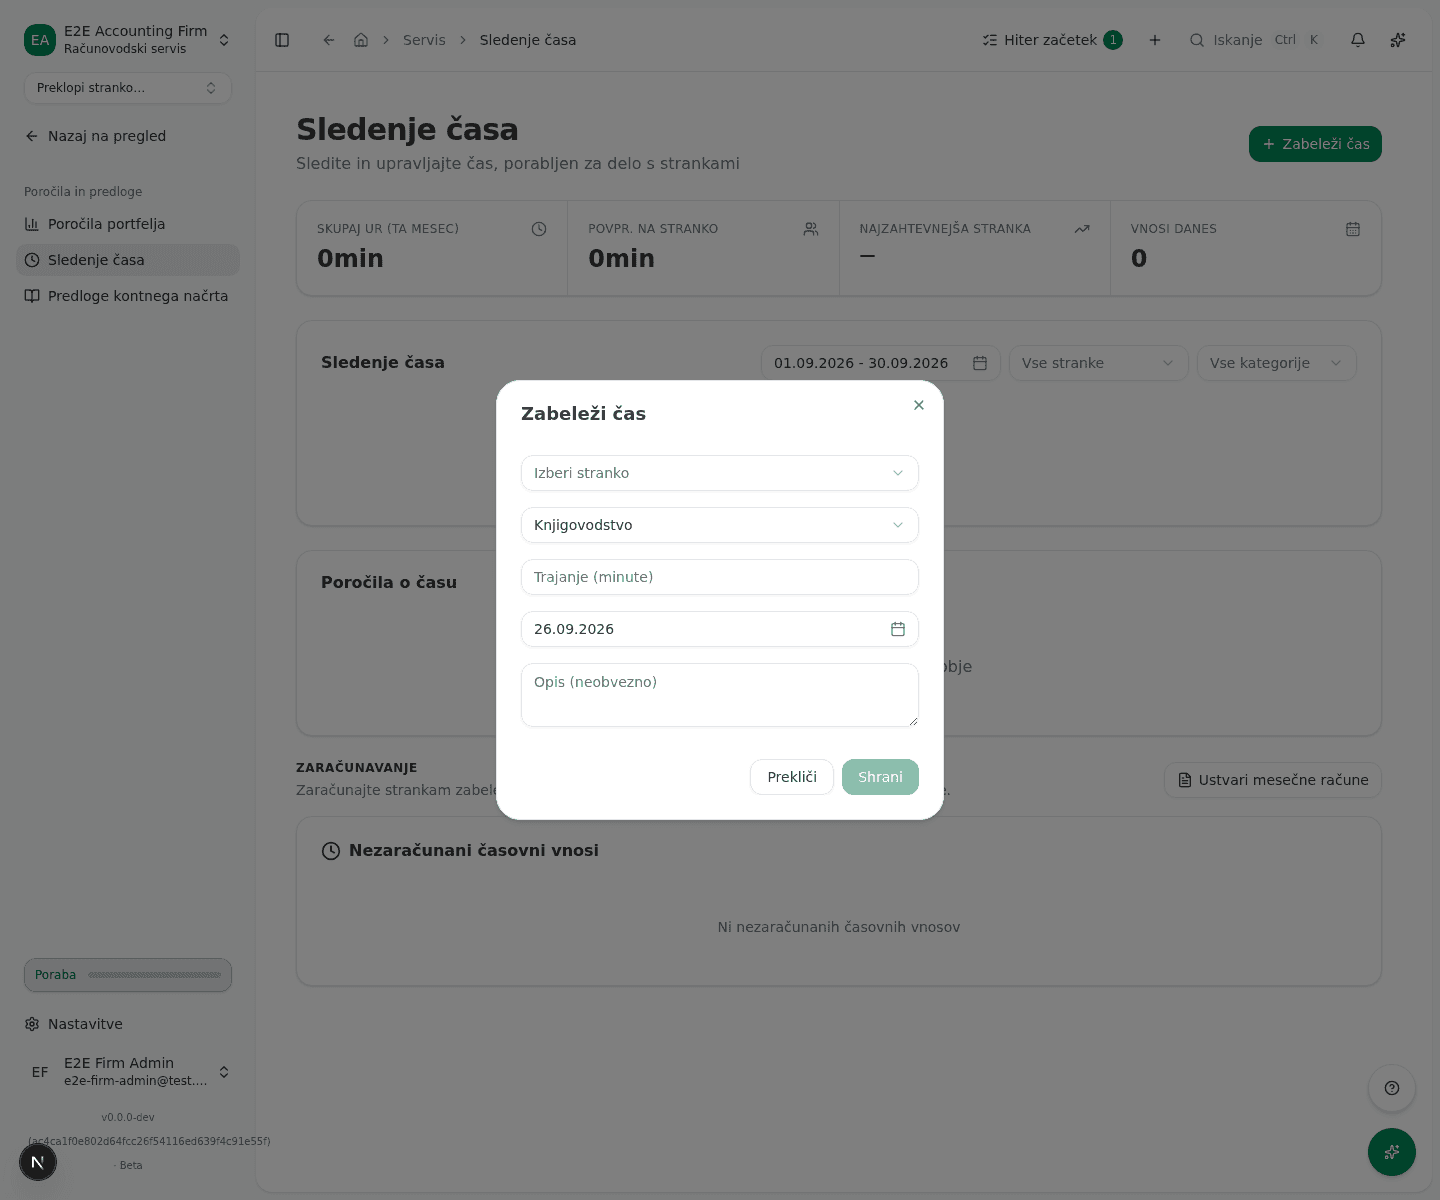Image resolution: width=1440 pixels, height=1200 pixels.
Task: Toggle the sidebar panel icon
Action: pyautogui.click(x=282, y=40)
